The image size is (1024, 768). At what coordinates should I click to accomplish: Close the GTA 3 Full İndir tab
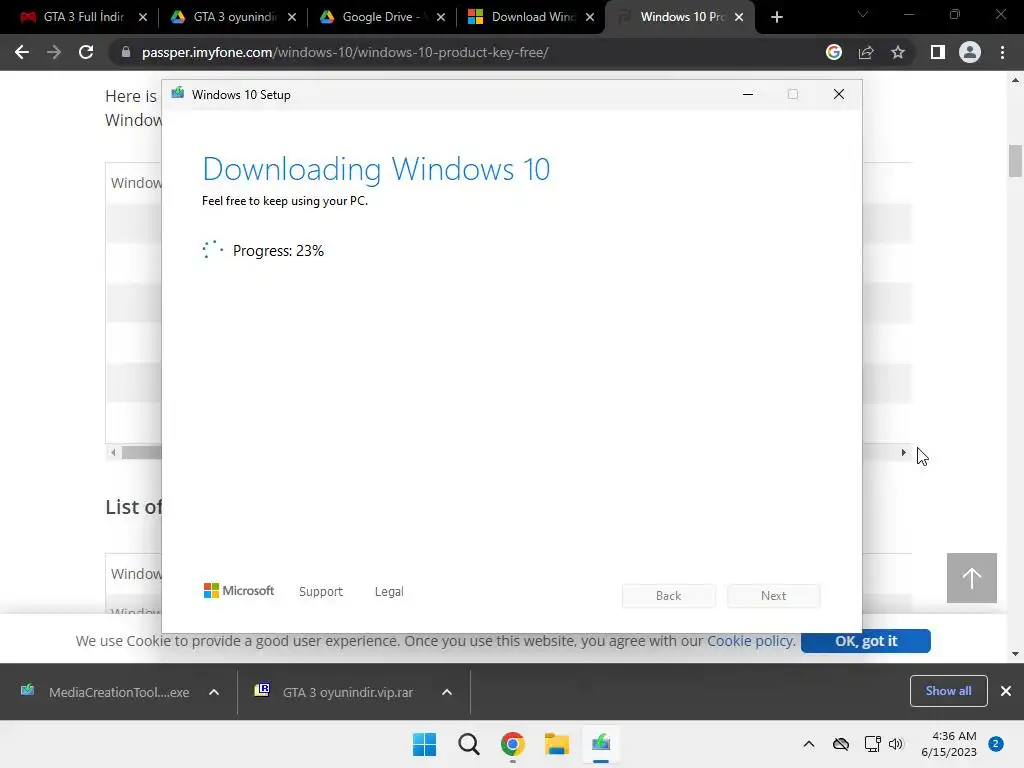pyautogui.click(x=143, y=17)
